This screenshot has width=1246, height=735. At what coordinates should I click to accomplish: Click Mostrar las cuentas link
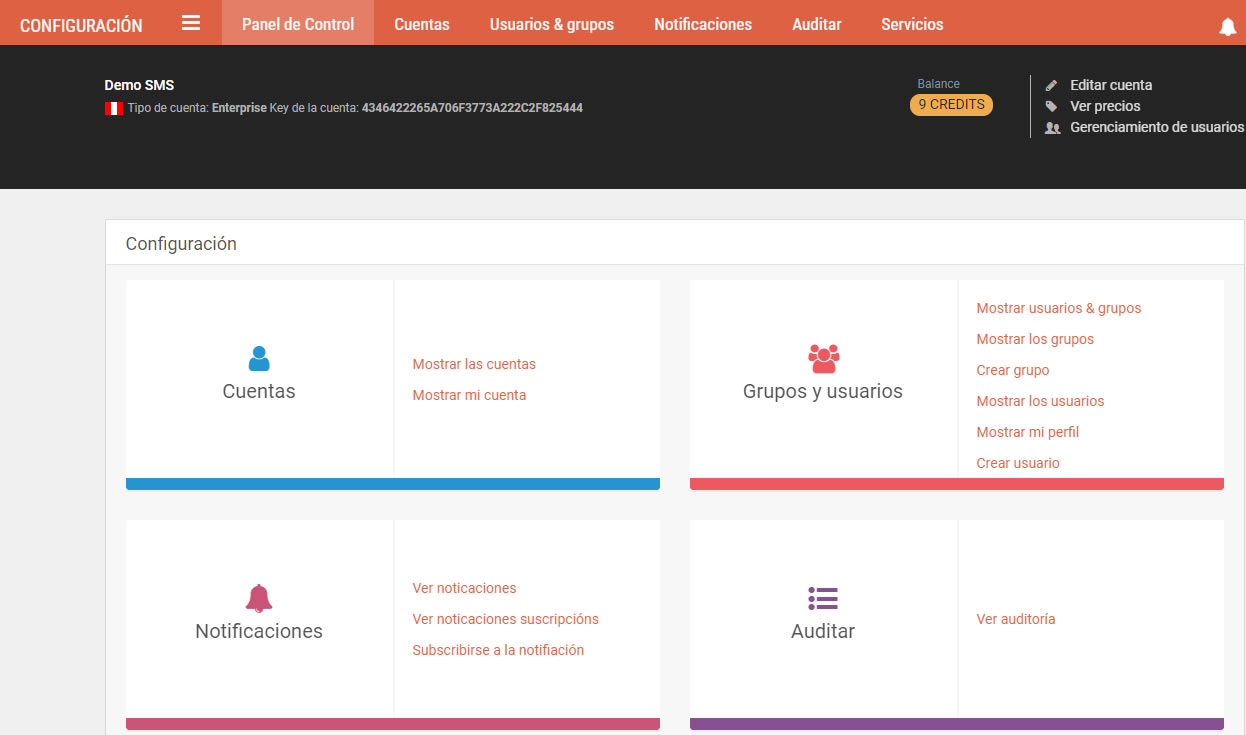(474, 364)
